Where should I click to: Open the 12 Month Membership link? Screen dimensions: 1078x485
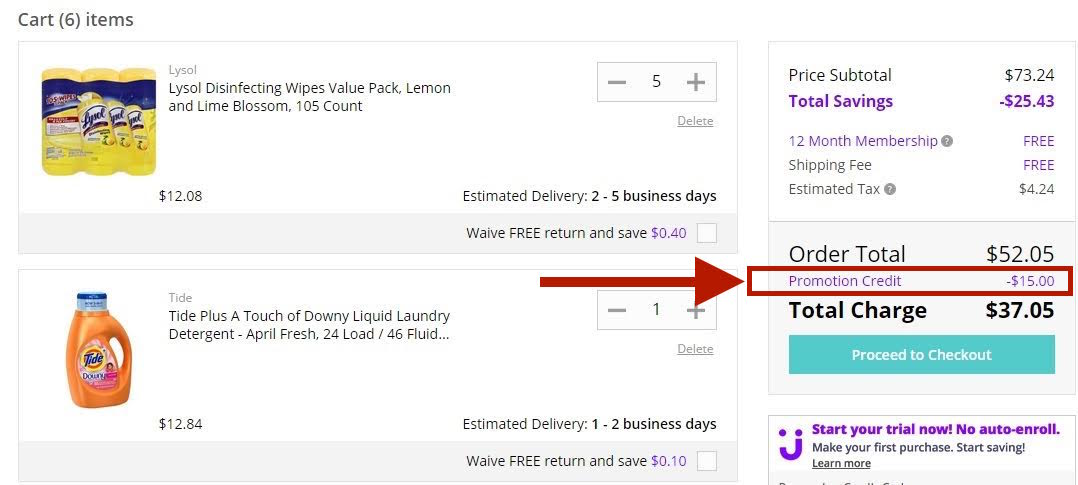[863, 141]
